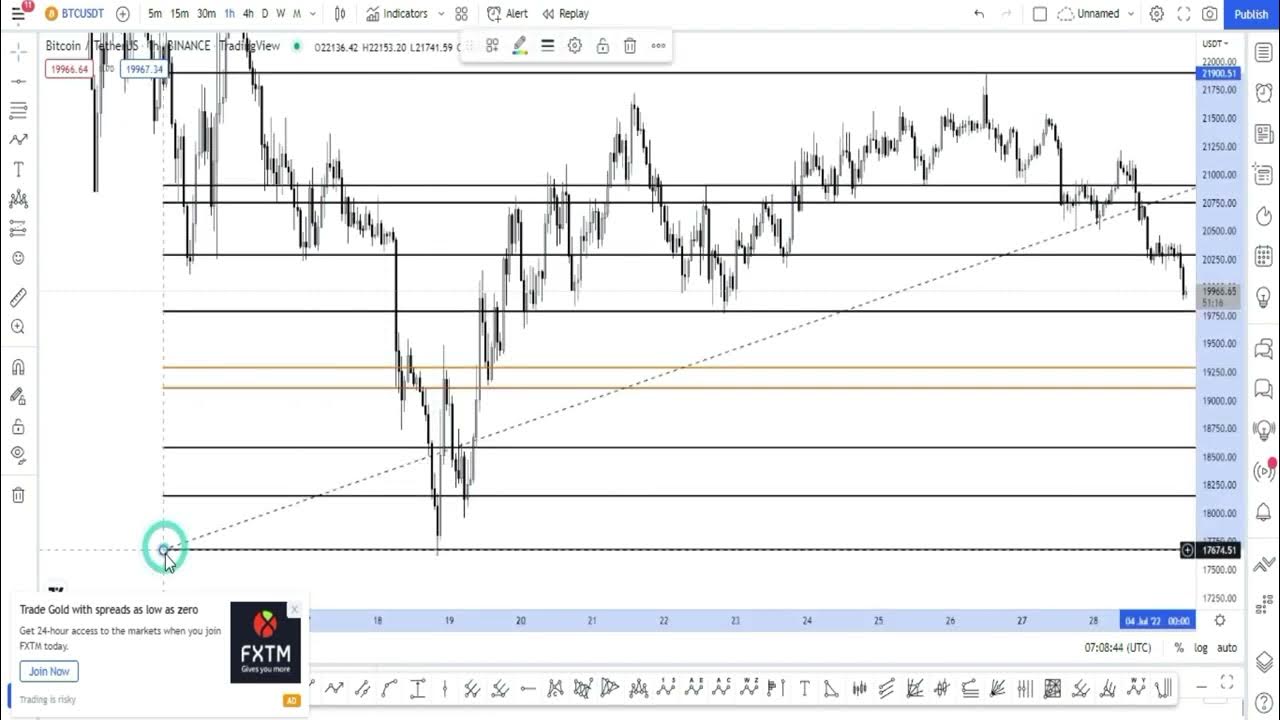Expand the timeframe interval dropdown

coord(313,14)
